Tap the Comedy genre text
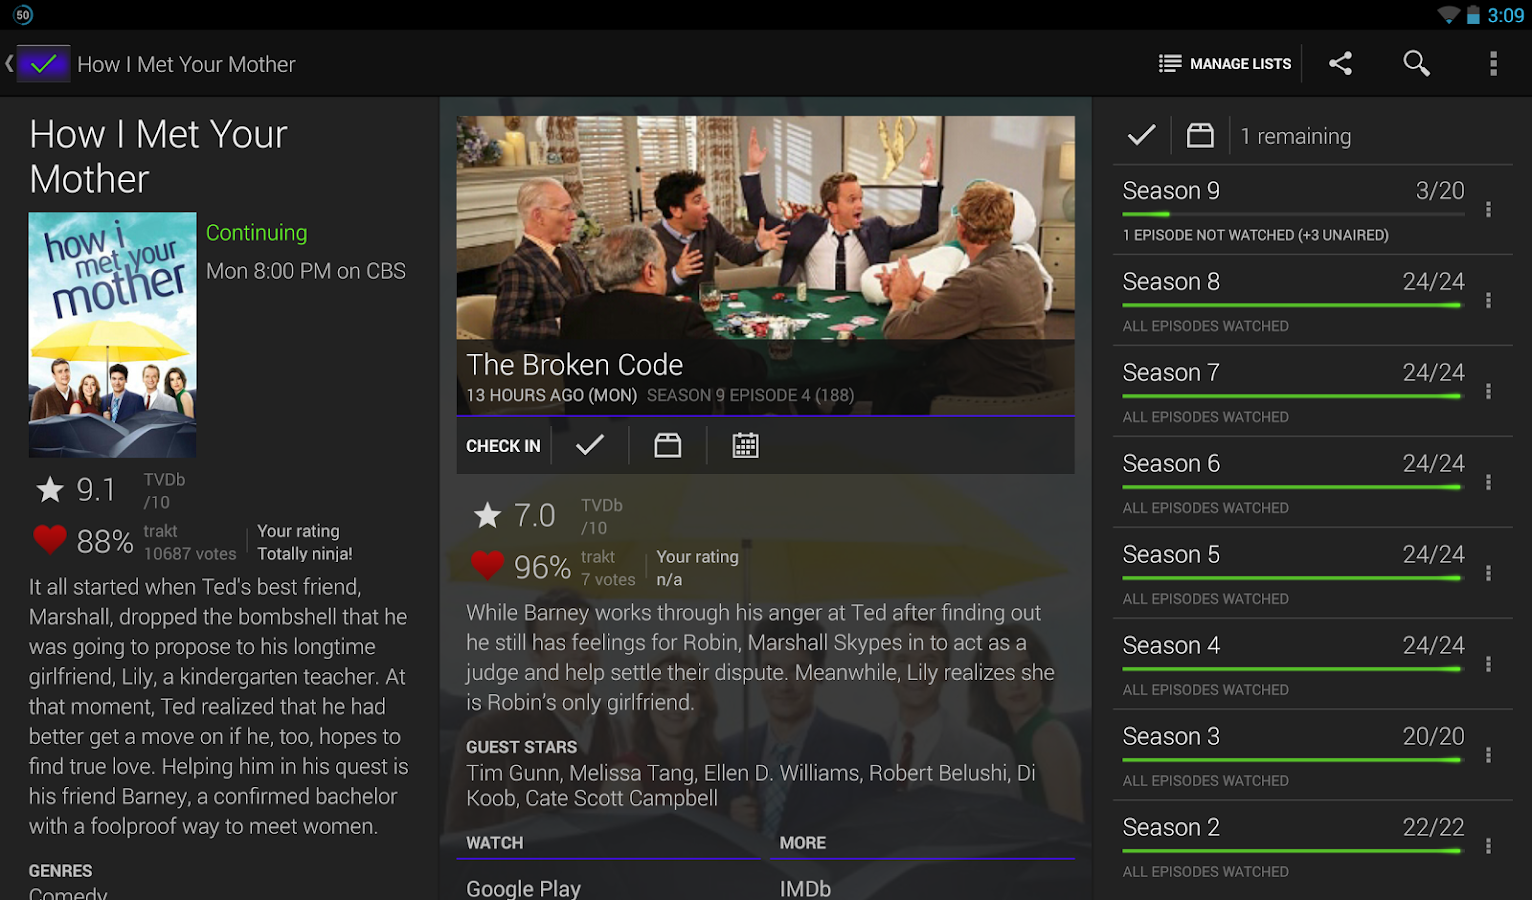Image resolution: width=1532 pixels, height=900 pixels. click(x=68, y=893)
